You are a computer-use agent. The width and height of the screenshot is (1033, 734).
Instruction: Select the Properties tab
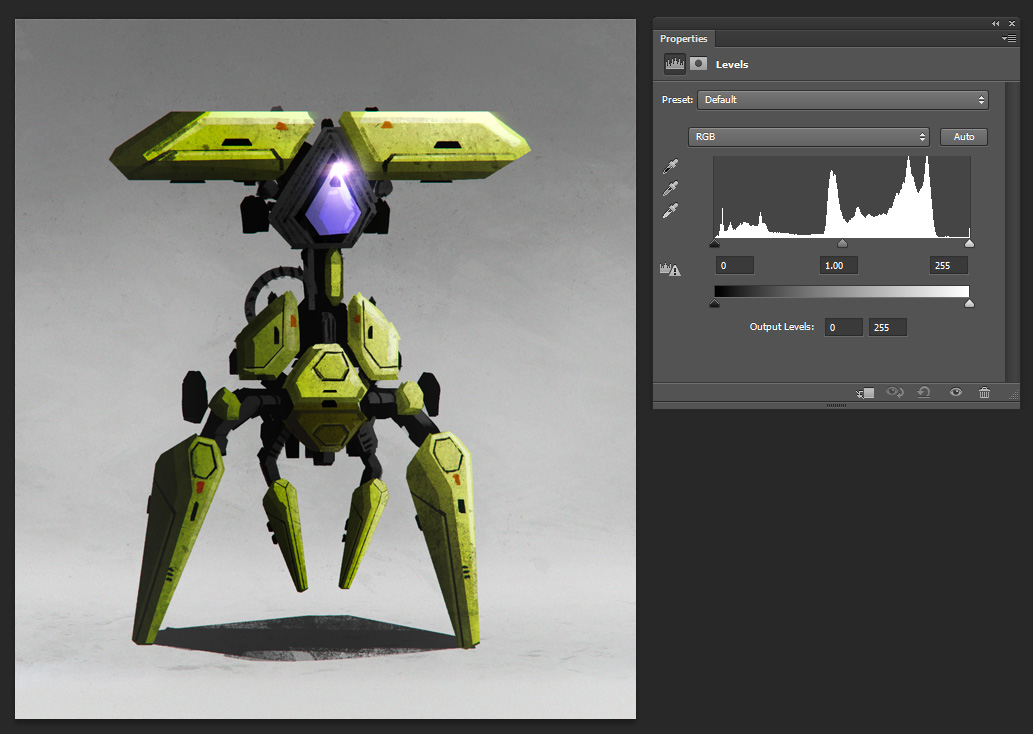tap(684, 39)
